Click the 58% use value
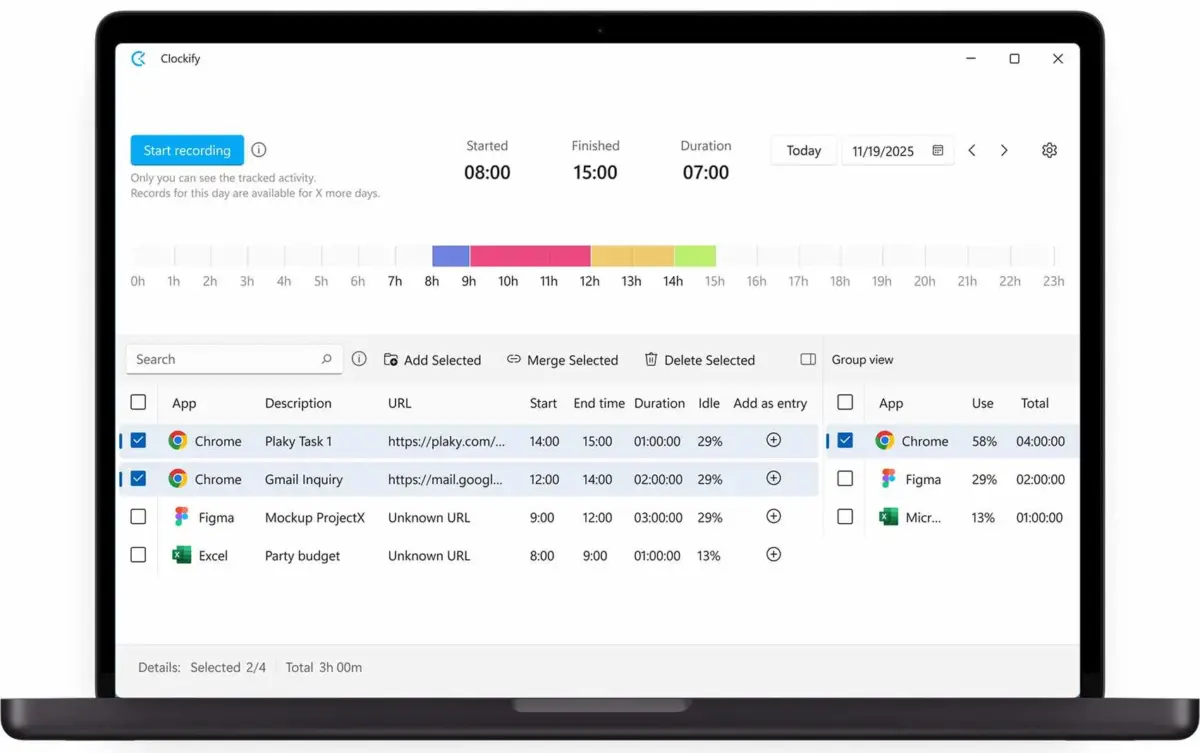Image resolution: width=1200 pixels, height=753 pixels. 984,441
